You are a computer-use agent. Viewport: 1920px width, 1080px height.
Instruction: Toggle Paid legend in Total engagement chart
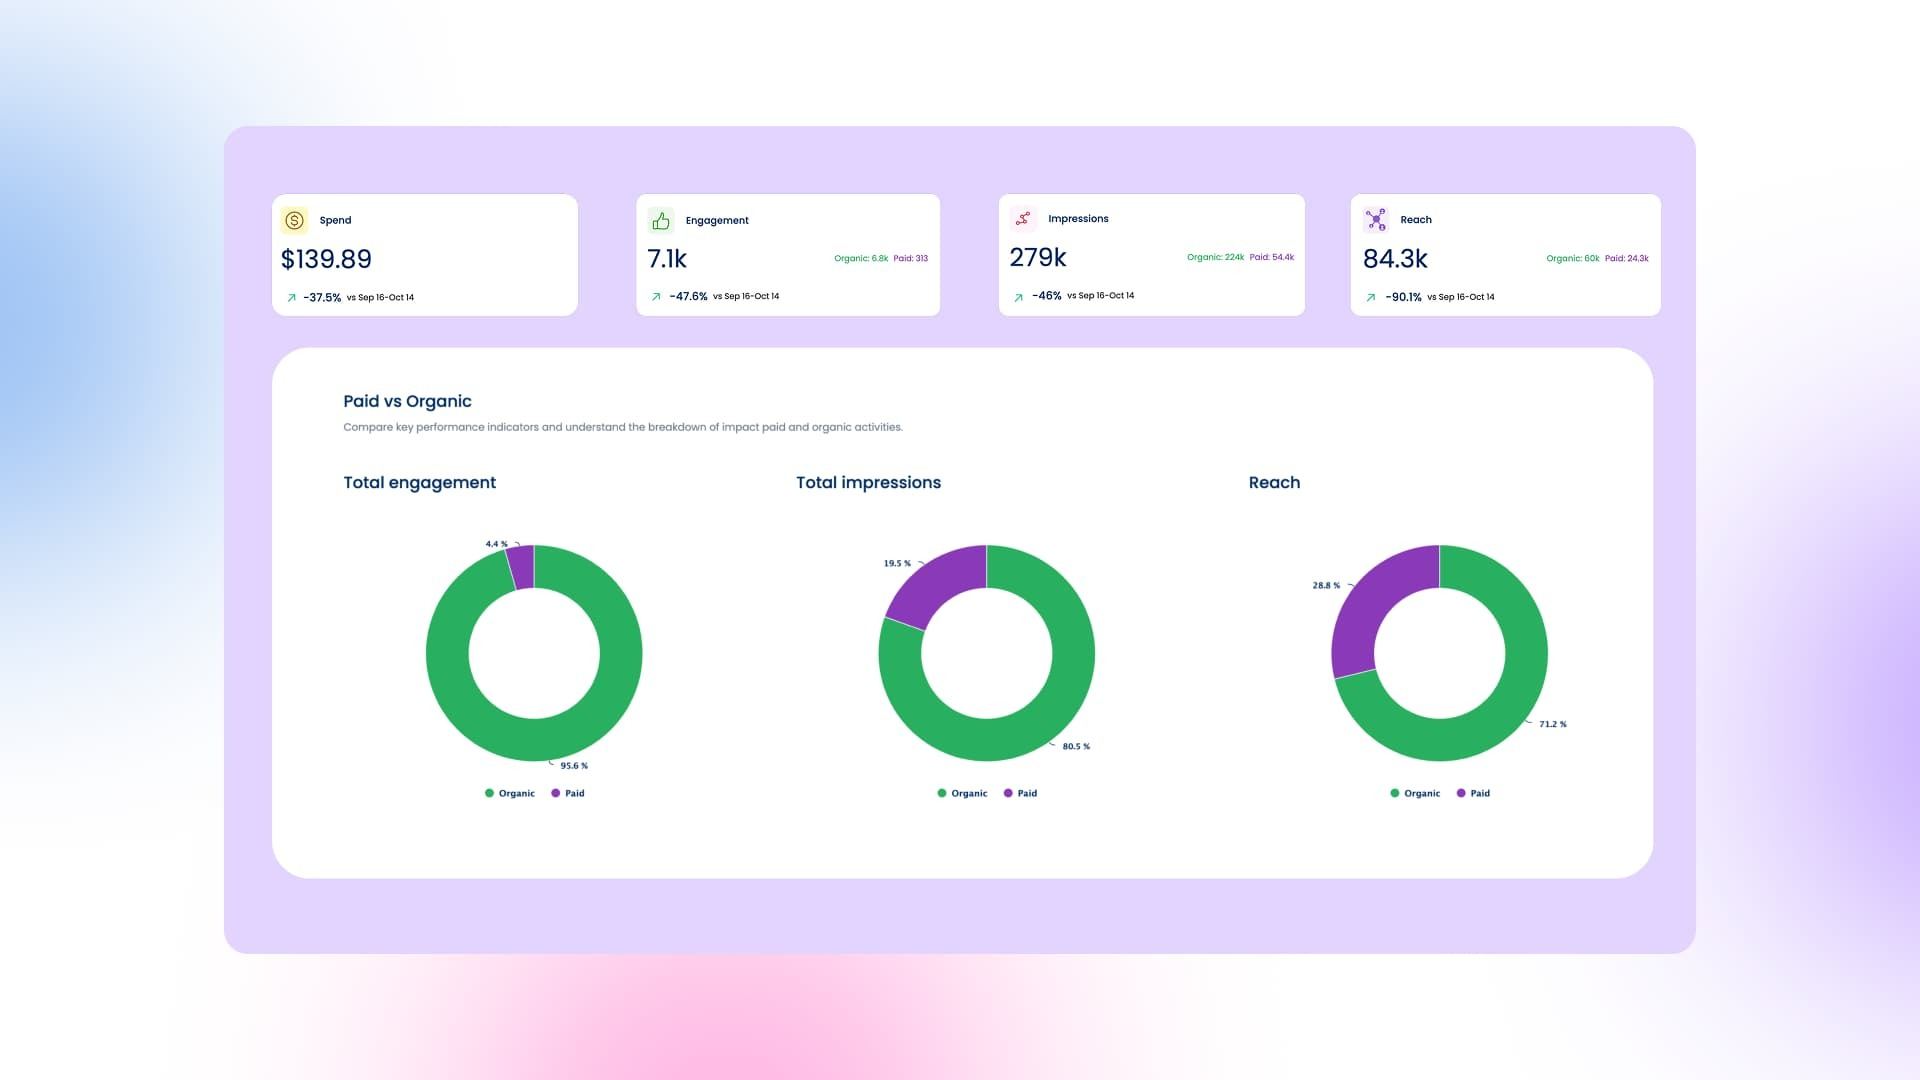[568, 793]
